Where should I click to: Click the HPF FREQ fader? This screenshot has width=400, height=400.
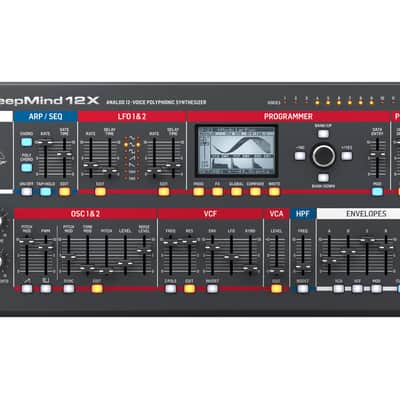click(303, 268)
